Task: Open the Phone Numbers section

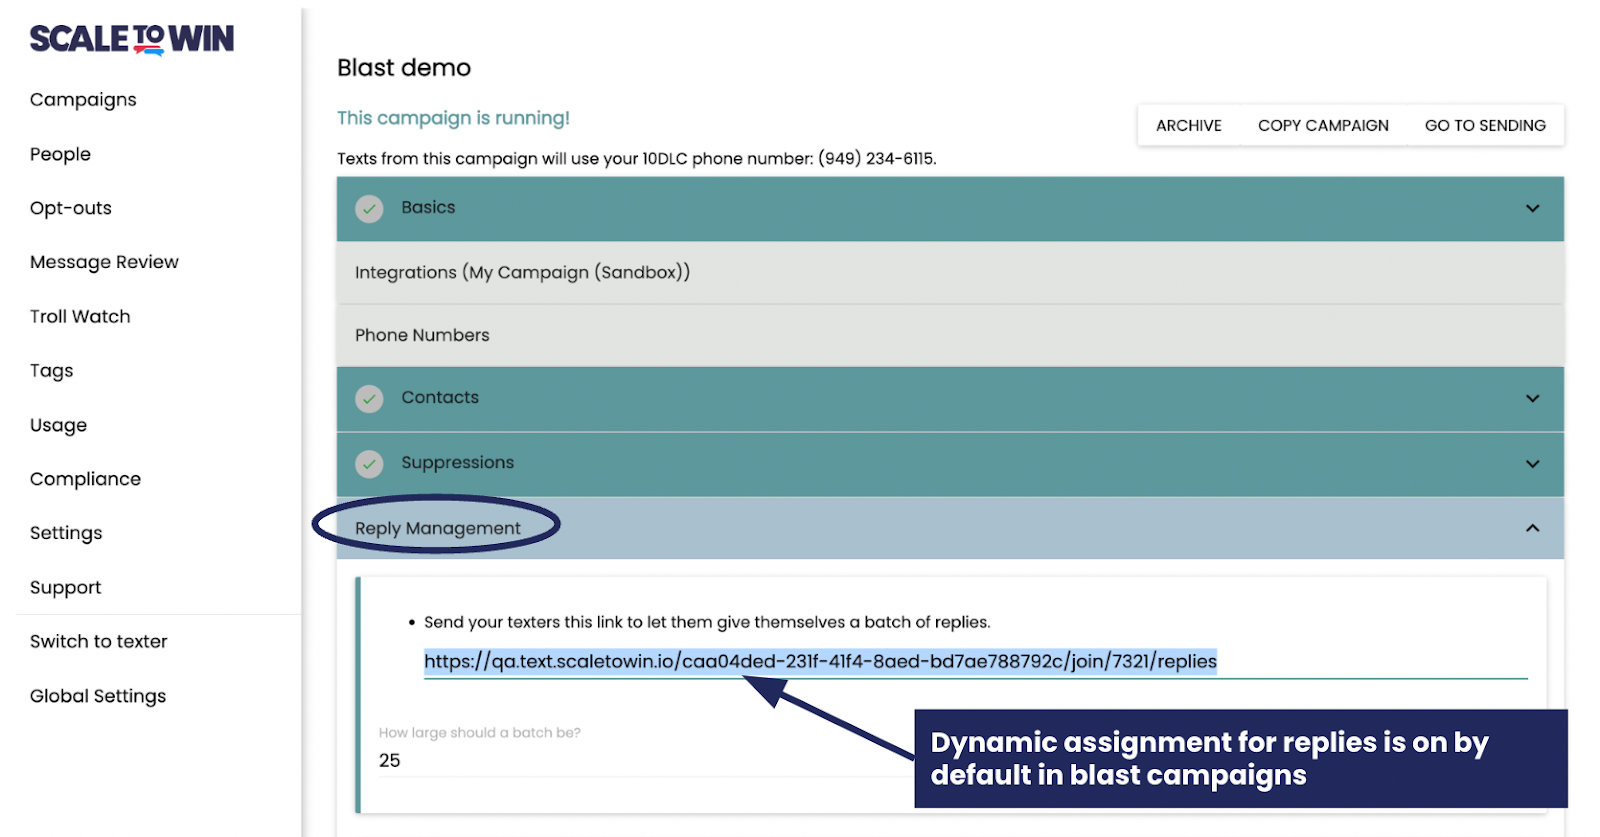Action: coord(950,335)
